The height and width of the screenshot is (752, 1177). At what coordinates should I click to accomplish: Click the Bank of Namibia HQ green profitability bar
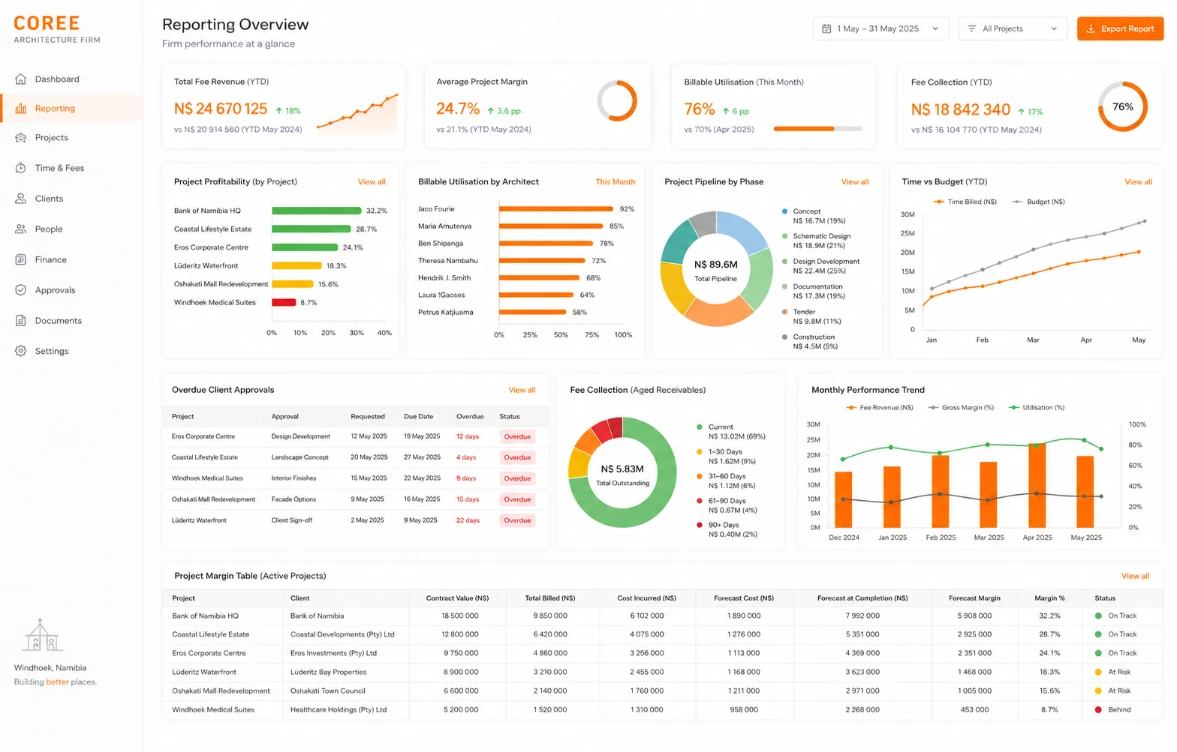coord(317,211)
